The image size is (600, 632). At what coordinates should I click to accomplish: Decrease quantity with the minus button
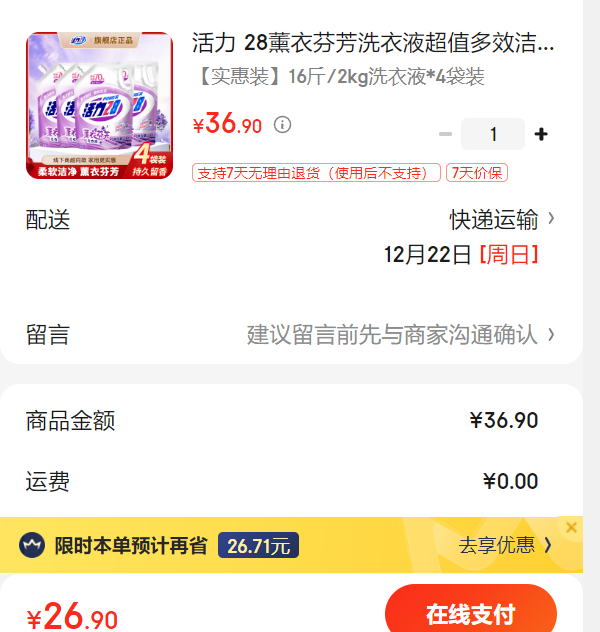[x=445, y=134]
